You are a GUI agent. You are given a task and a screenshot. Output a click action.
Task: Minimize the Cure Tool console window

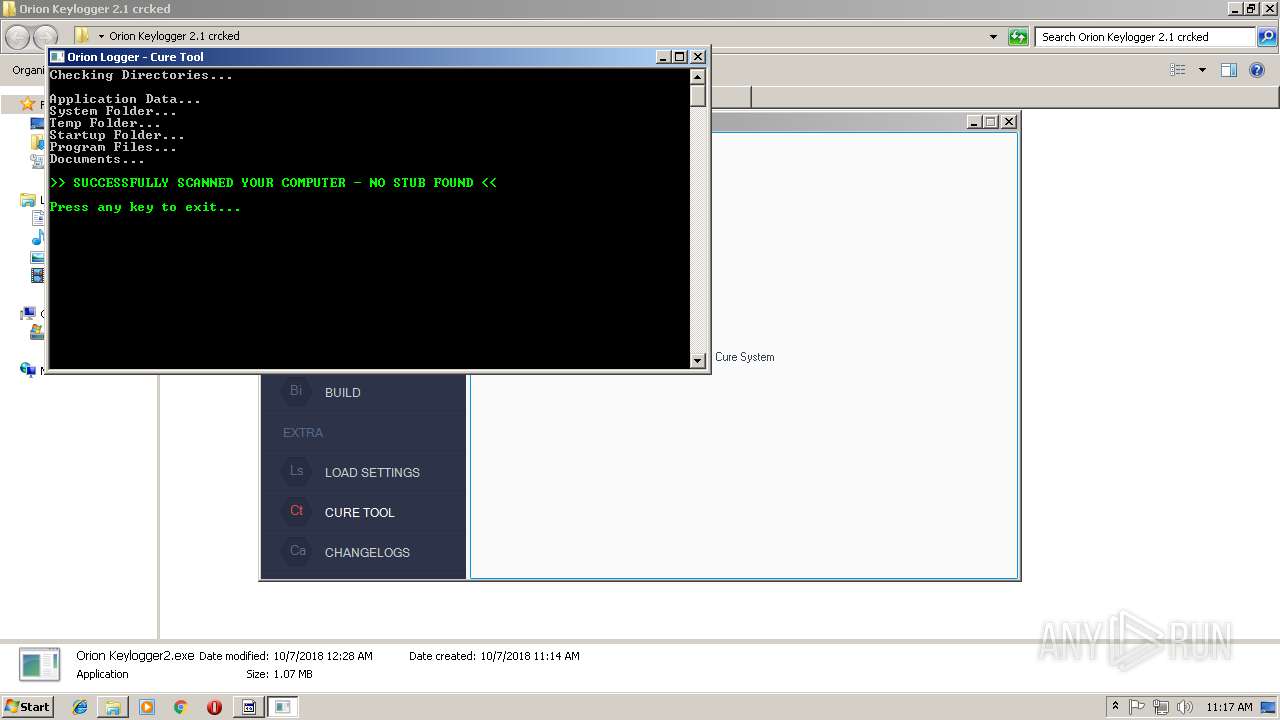663,57
